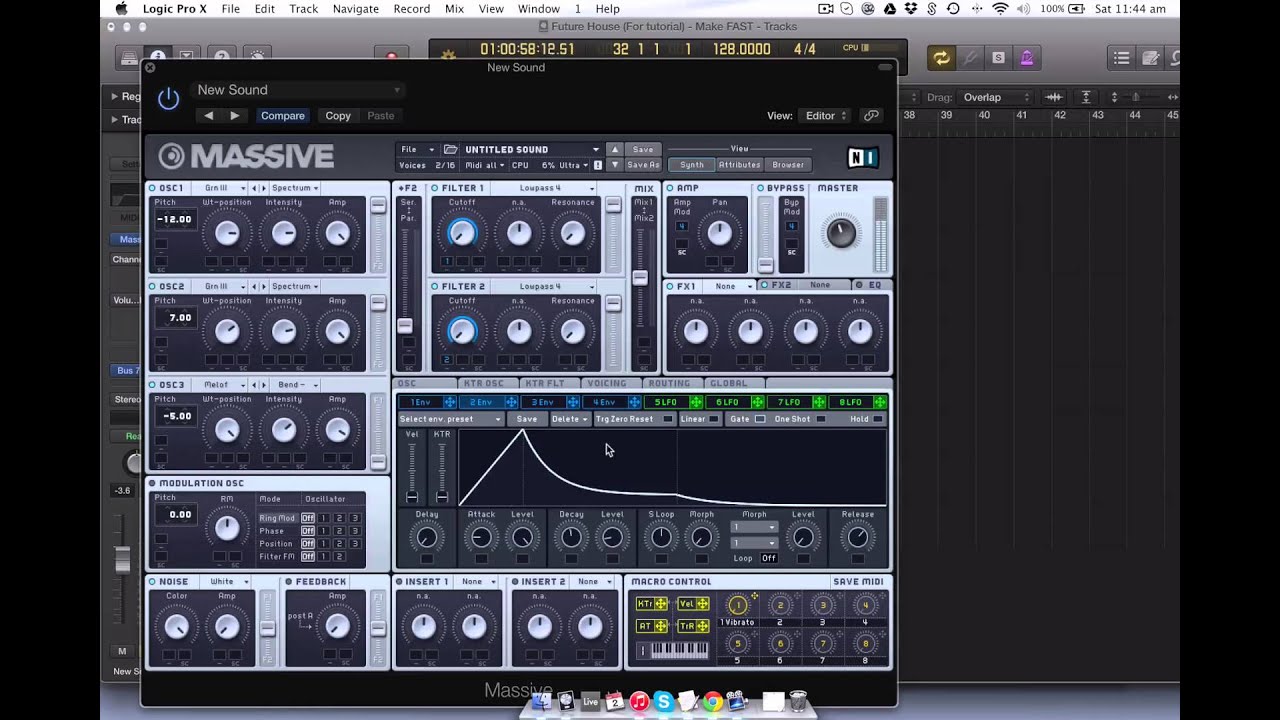Viewport: 1280px width, 720px height.
Task: Click the purple metronome button in Logic
Action: [x=1026, y=58]
